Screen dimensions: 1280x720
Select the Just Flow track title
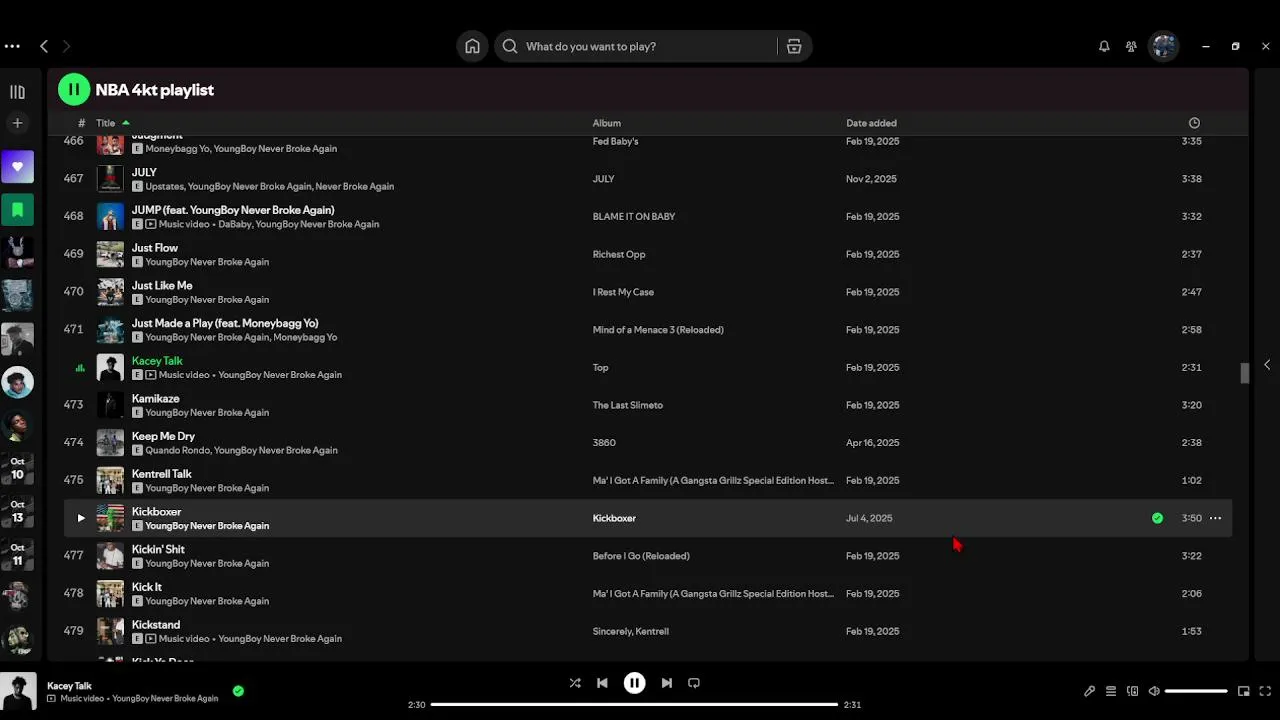click(155, 248)
